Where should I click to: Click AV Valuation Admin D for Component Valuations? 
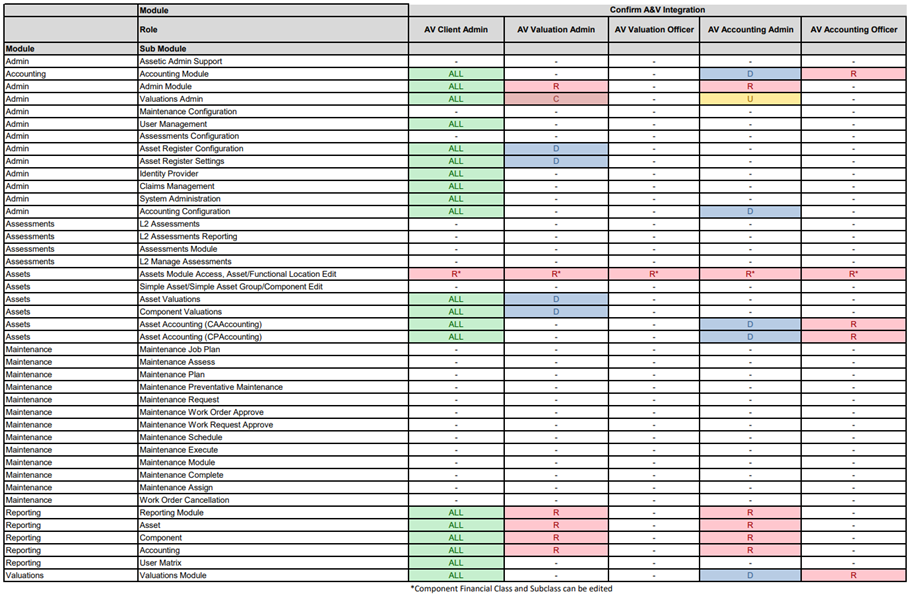pyautogui.click(x=556, y=311)
